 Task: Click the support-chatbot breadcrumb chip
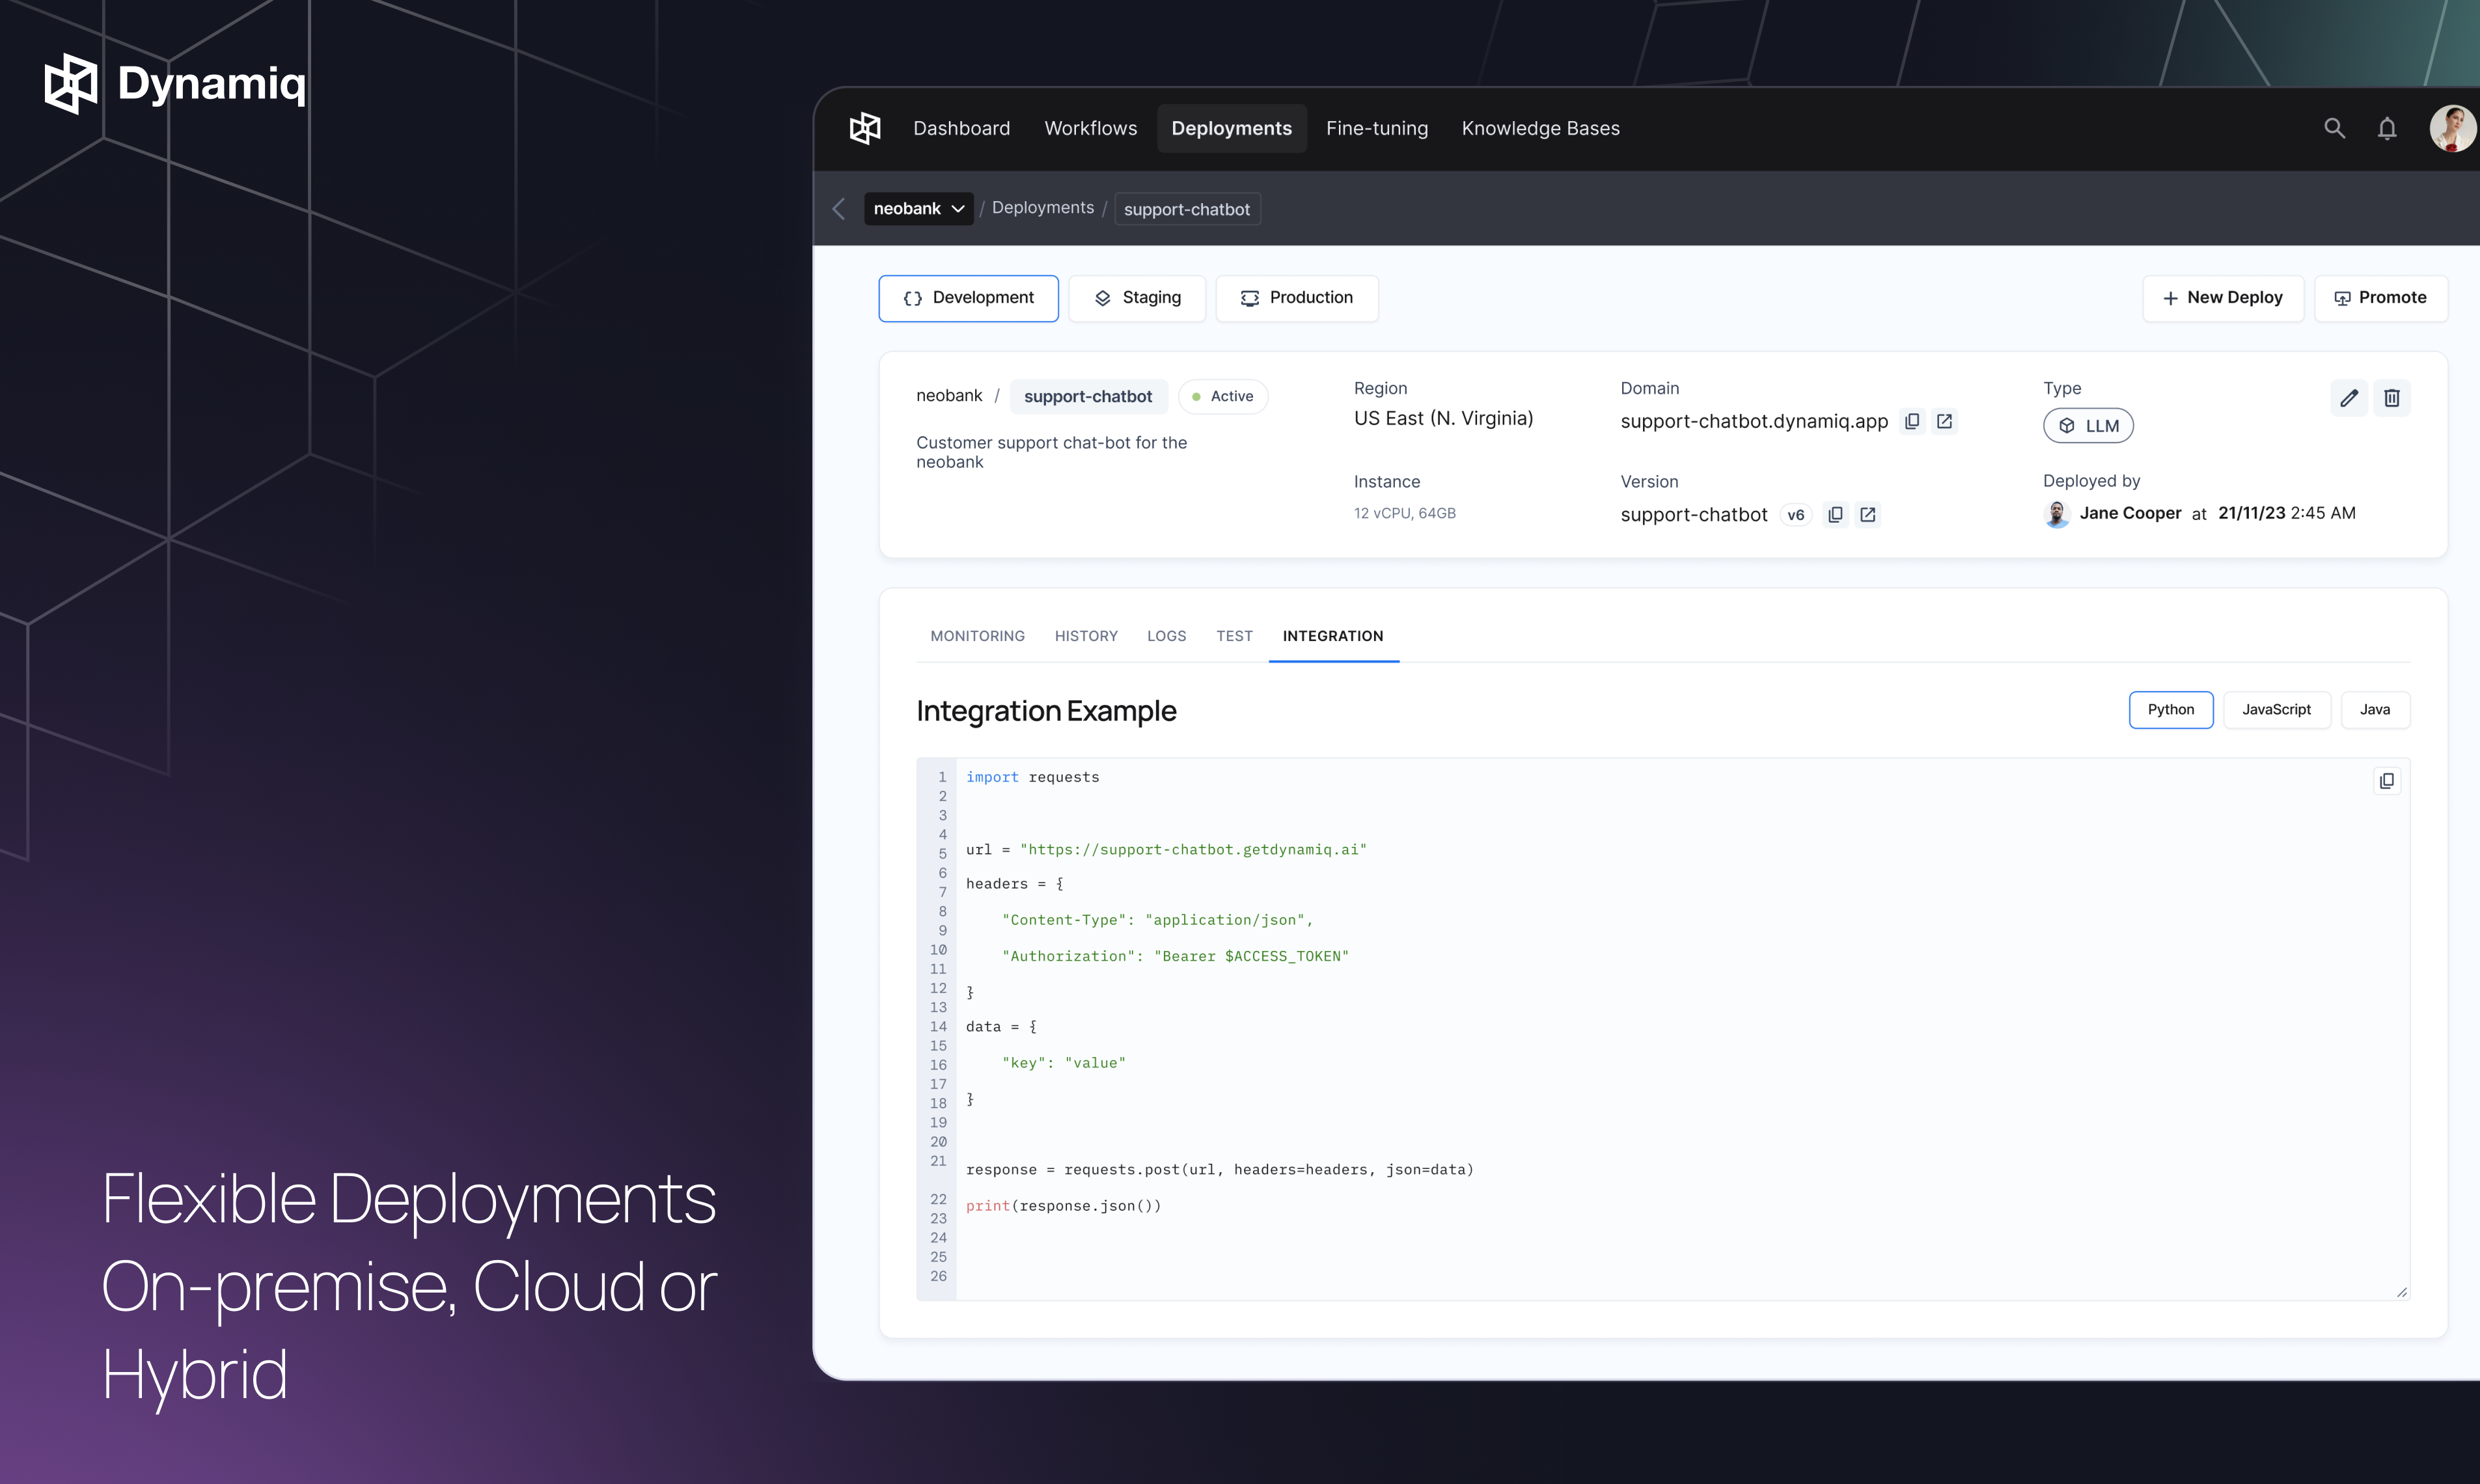(1187, 209)
